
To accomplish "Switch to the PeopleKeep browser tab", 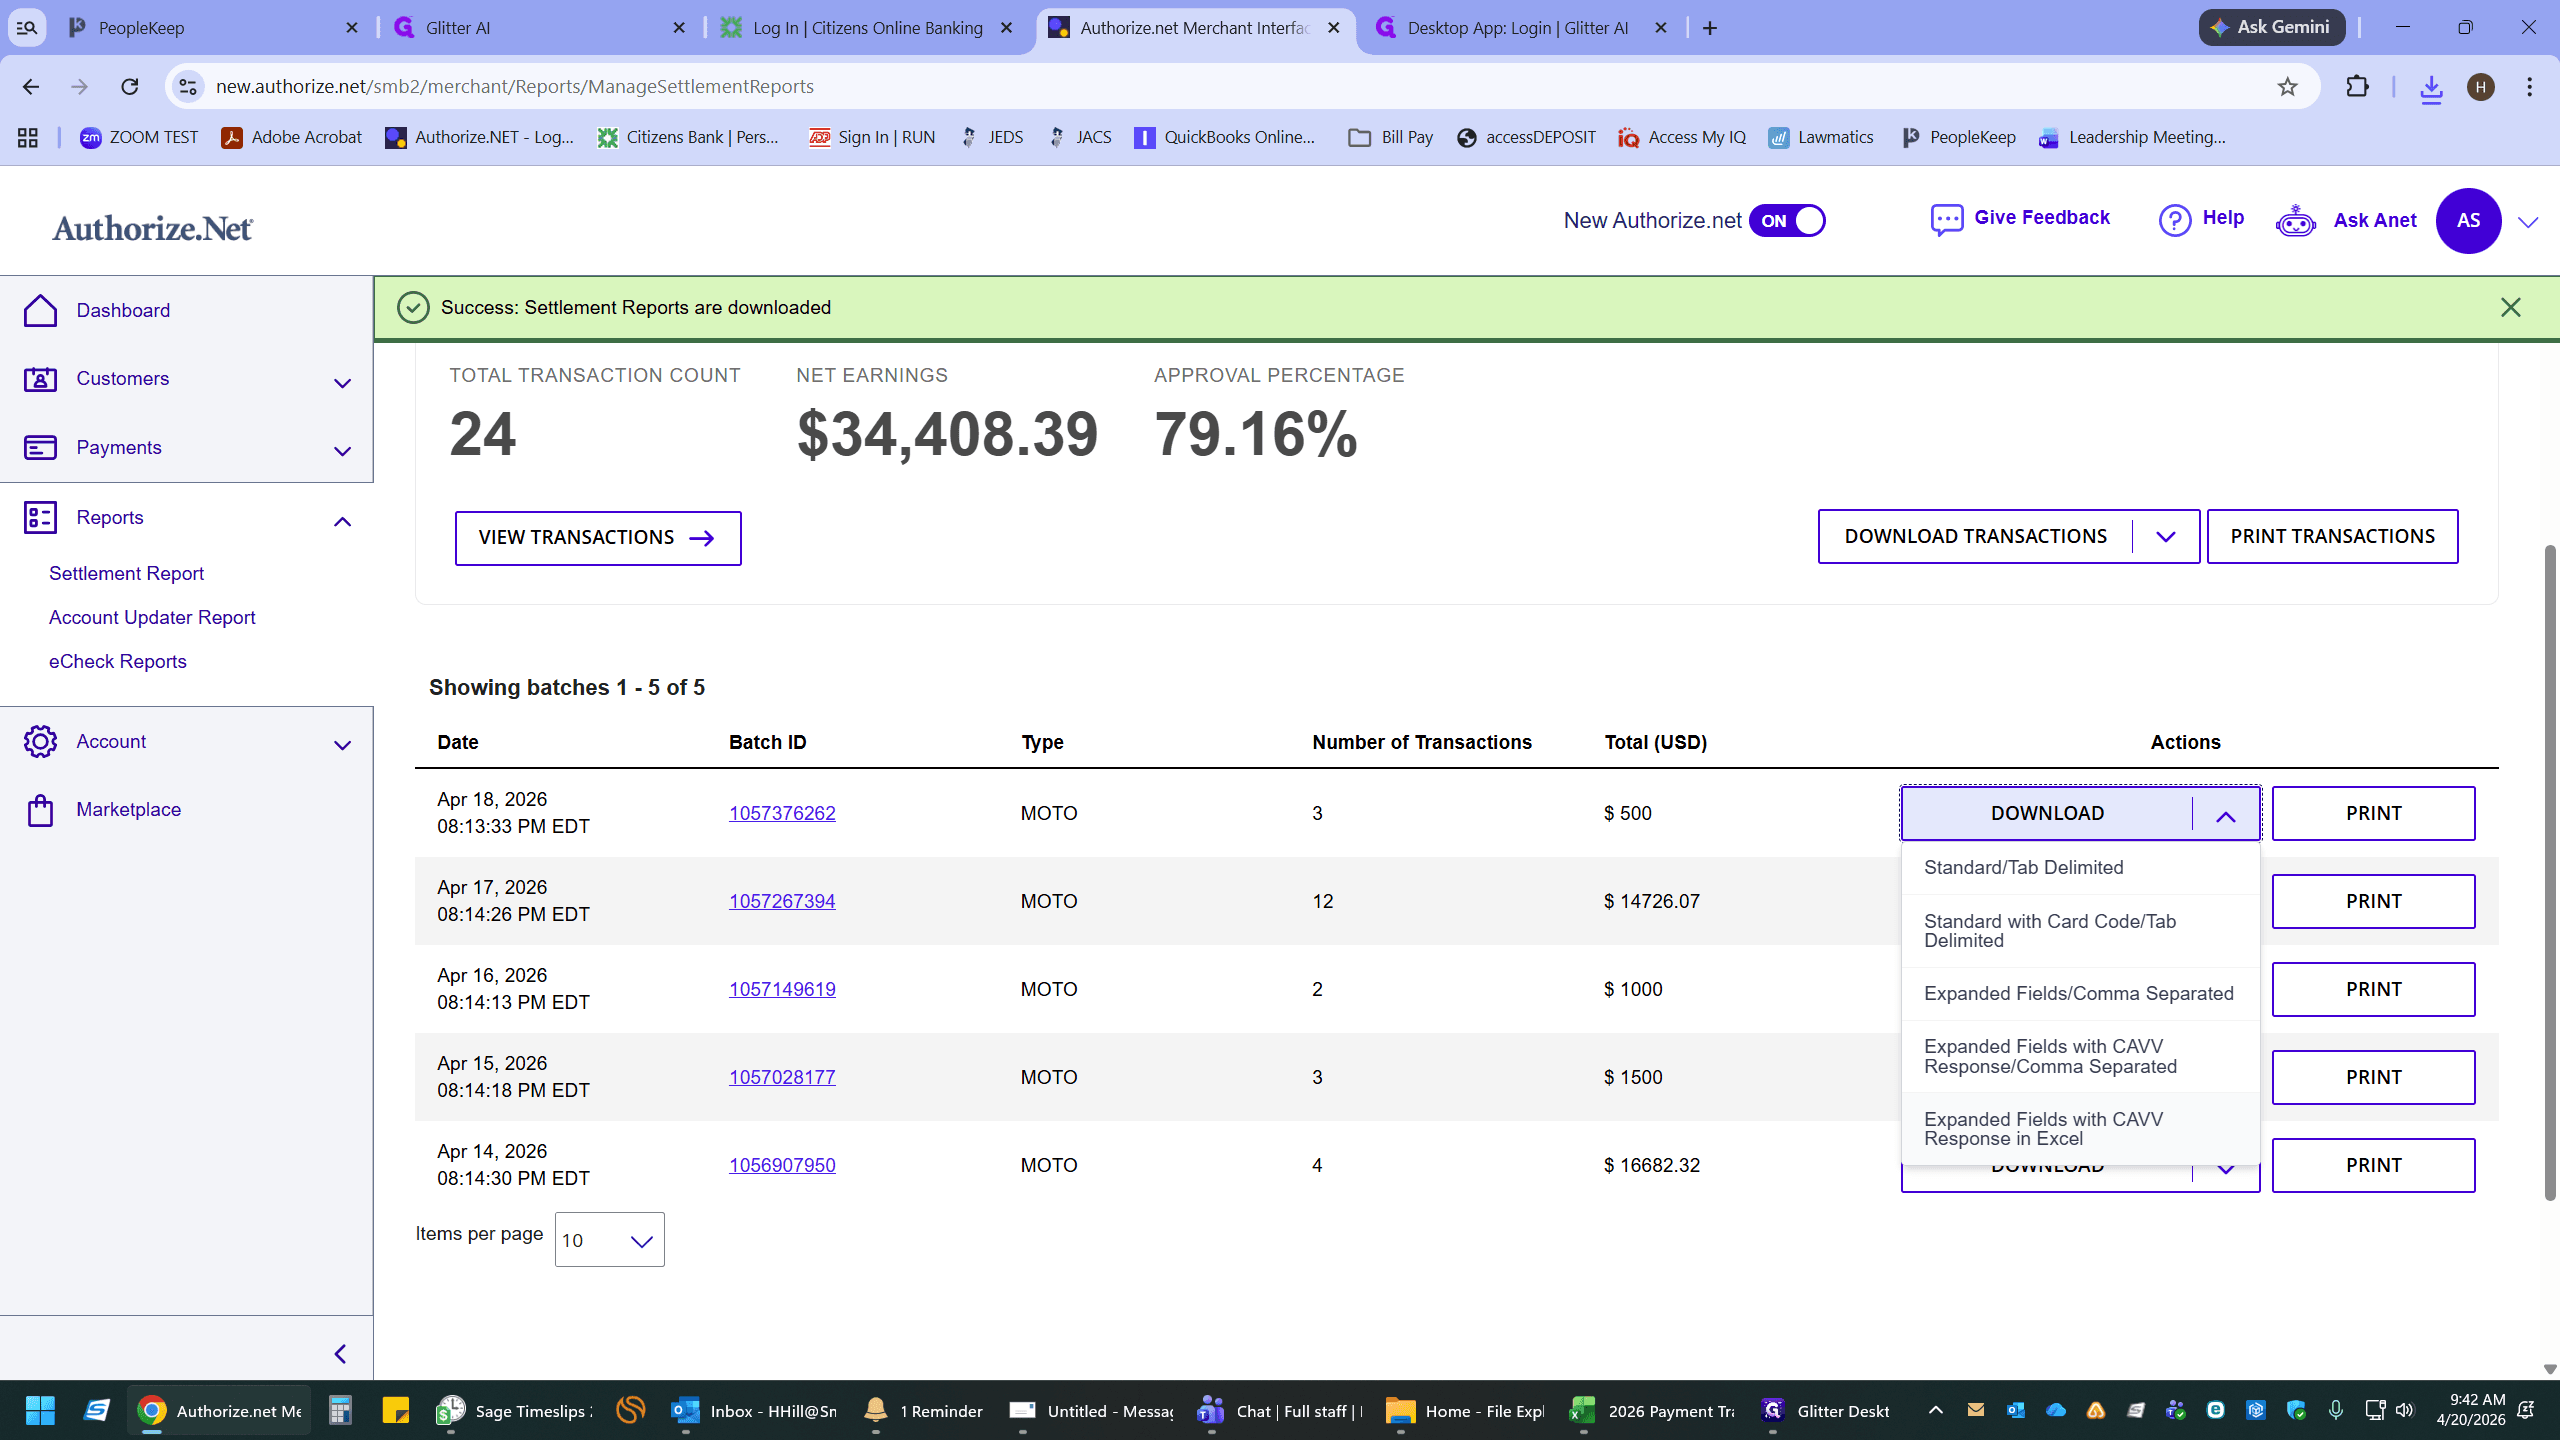I will click(x=212, y=28).
